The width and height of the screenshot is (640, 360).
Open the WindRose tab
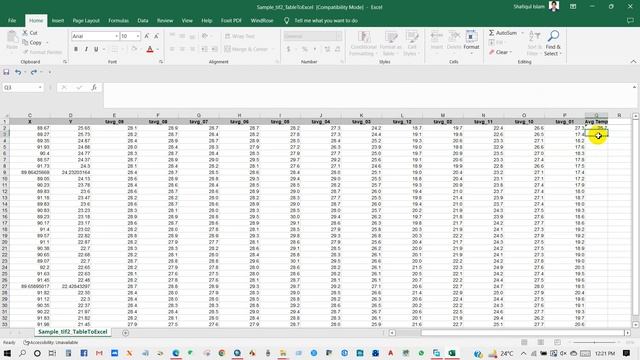262,20
